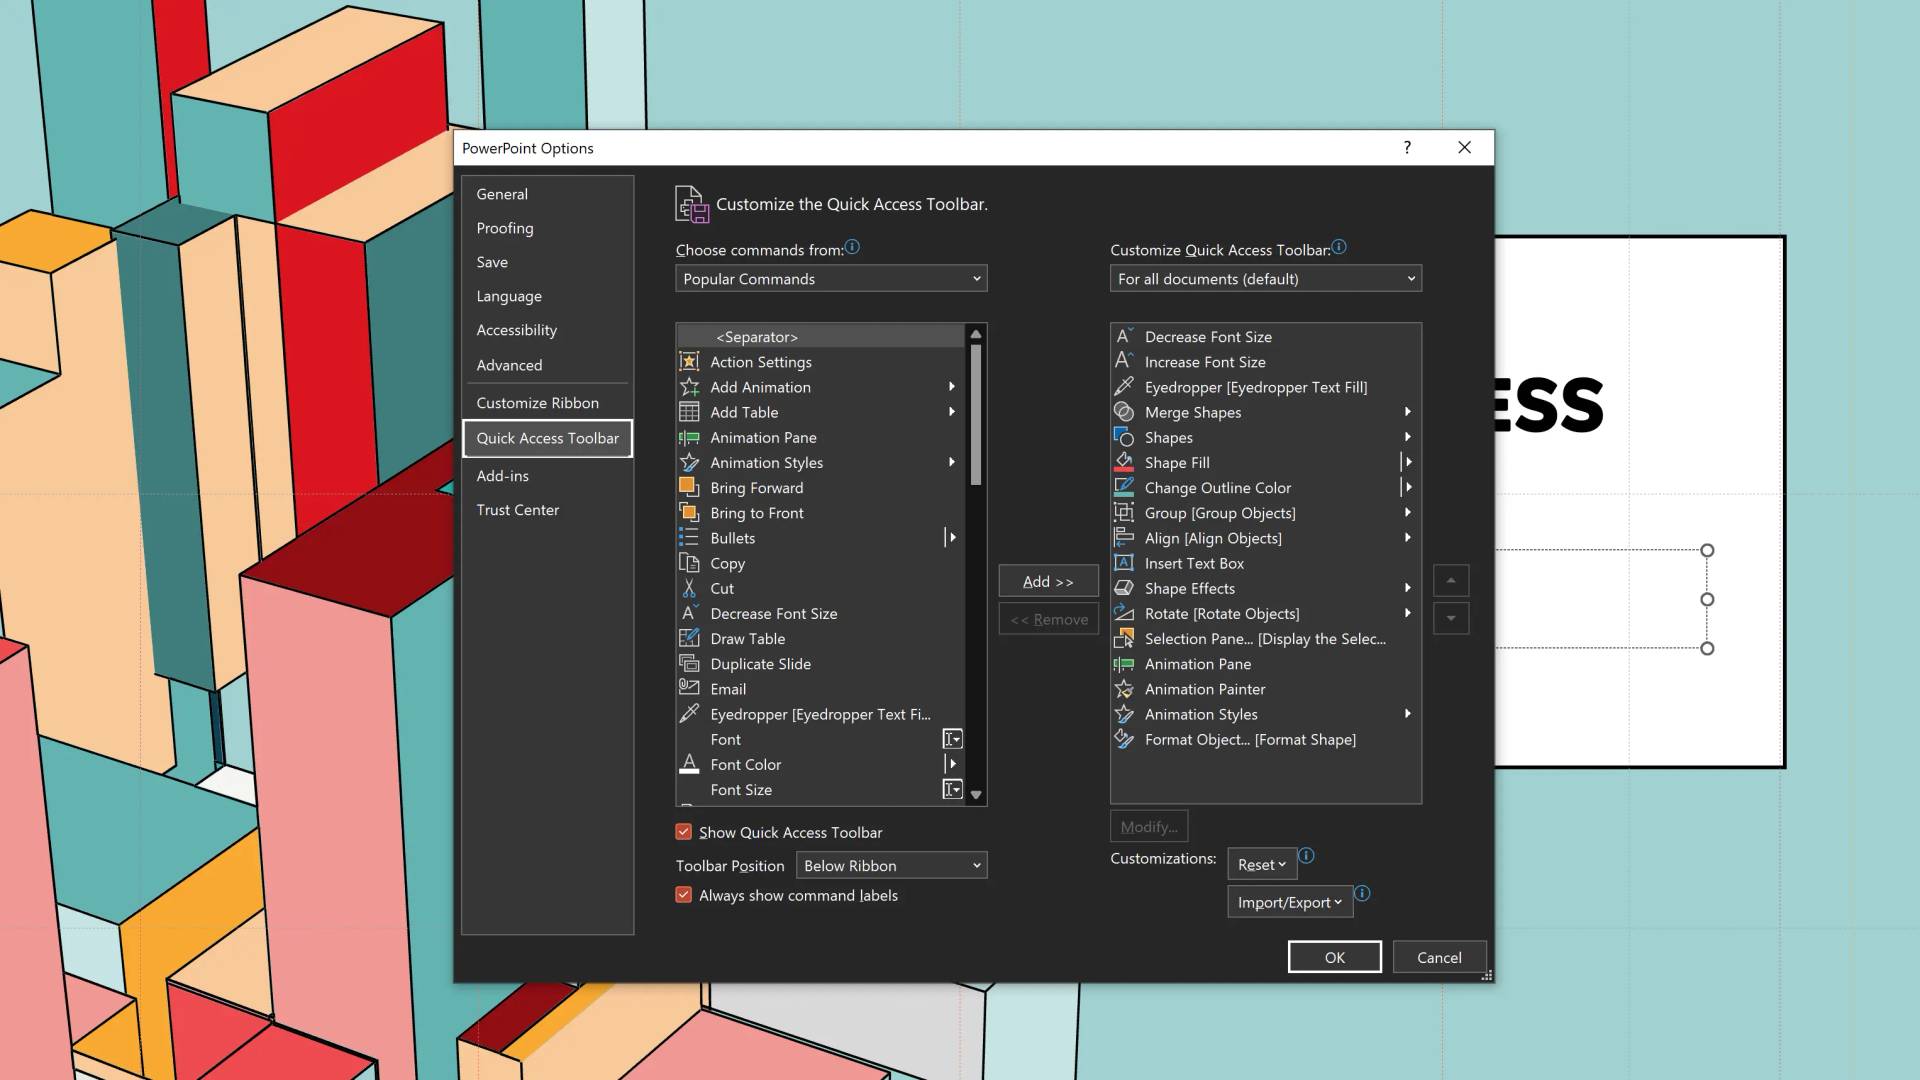Click Shape Fill paint bucket icon

pos(1124,462)
